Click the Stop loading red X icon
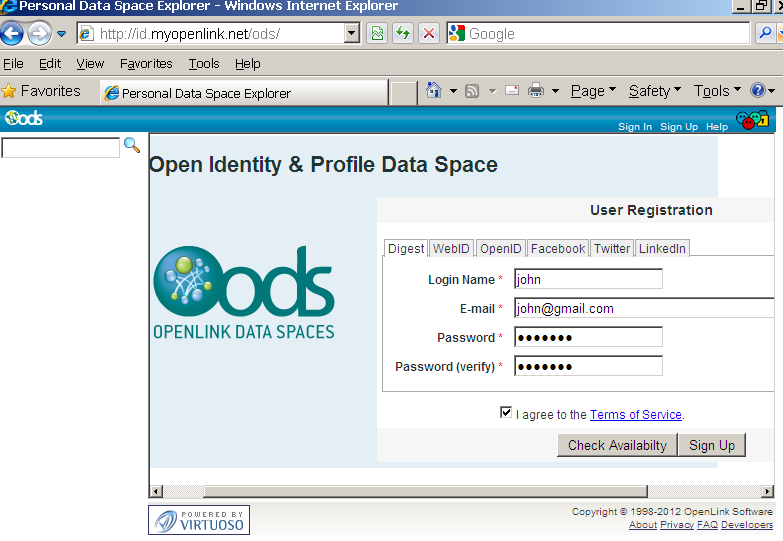The width and height of the screenshot is (783, 541). click(x=429, y=34)
